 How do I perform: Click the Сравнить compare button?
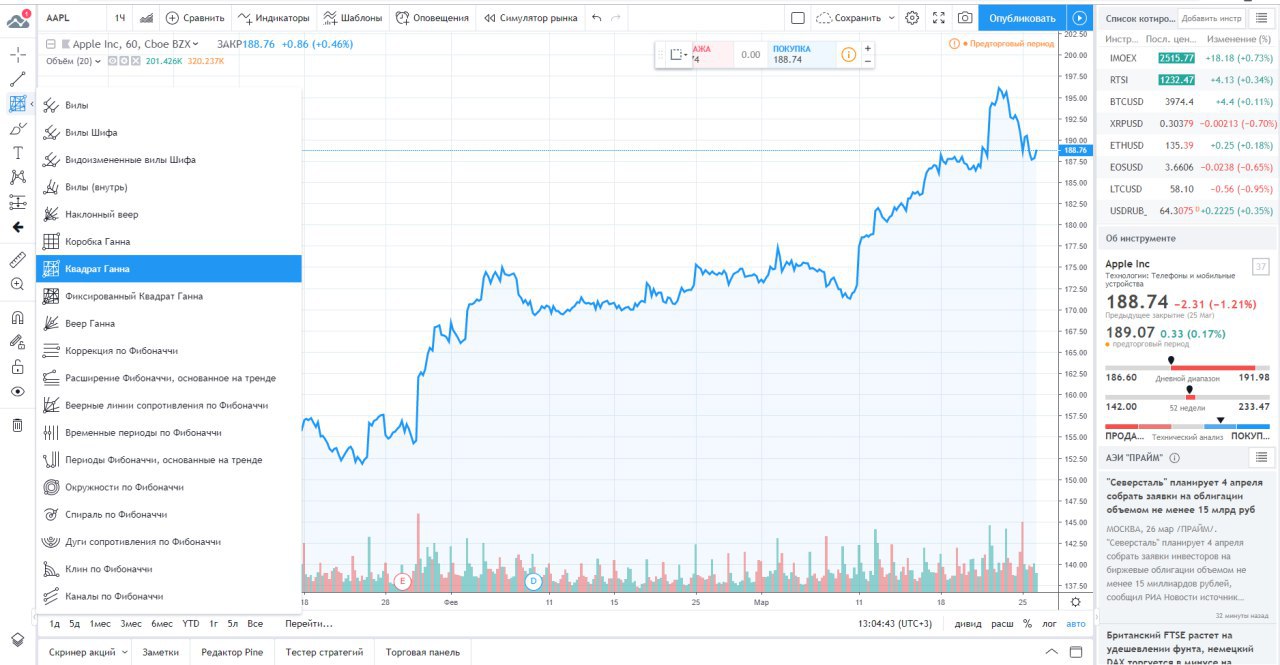(x=194, y=18)
